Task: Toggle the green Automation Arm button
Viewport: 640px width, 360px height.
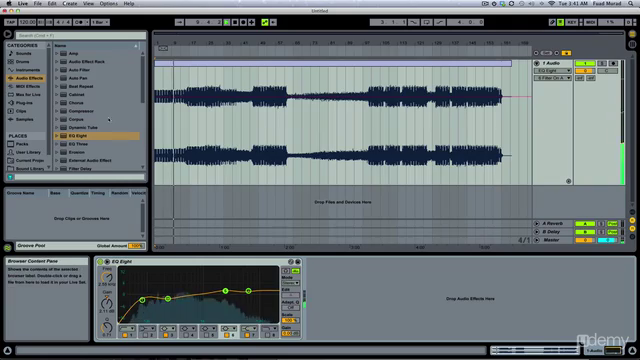Action: pos(265,22)
